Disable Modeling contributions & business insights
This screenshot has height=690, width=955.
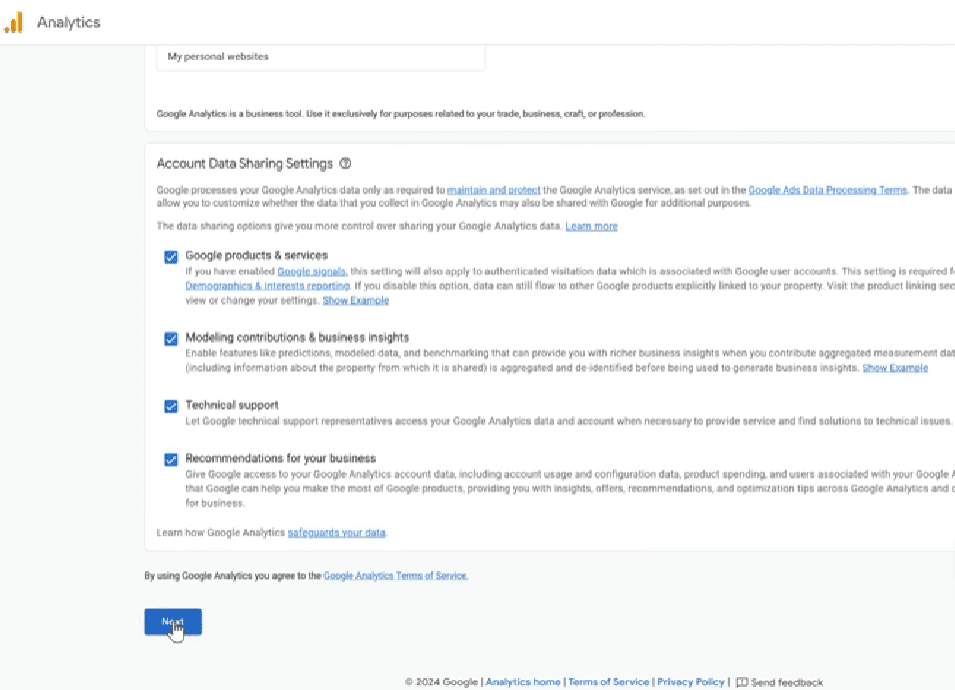(x=171, y=338)
